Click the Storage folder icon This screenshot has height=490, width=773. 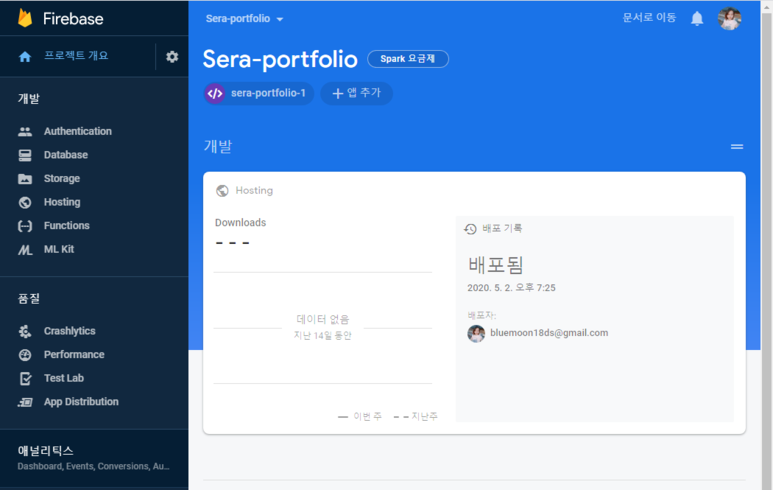[25, 179]
